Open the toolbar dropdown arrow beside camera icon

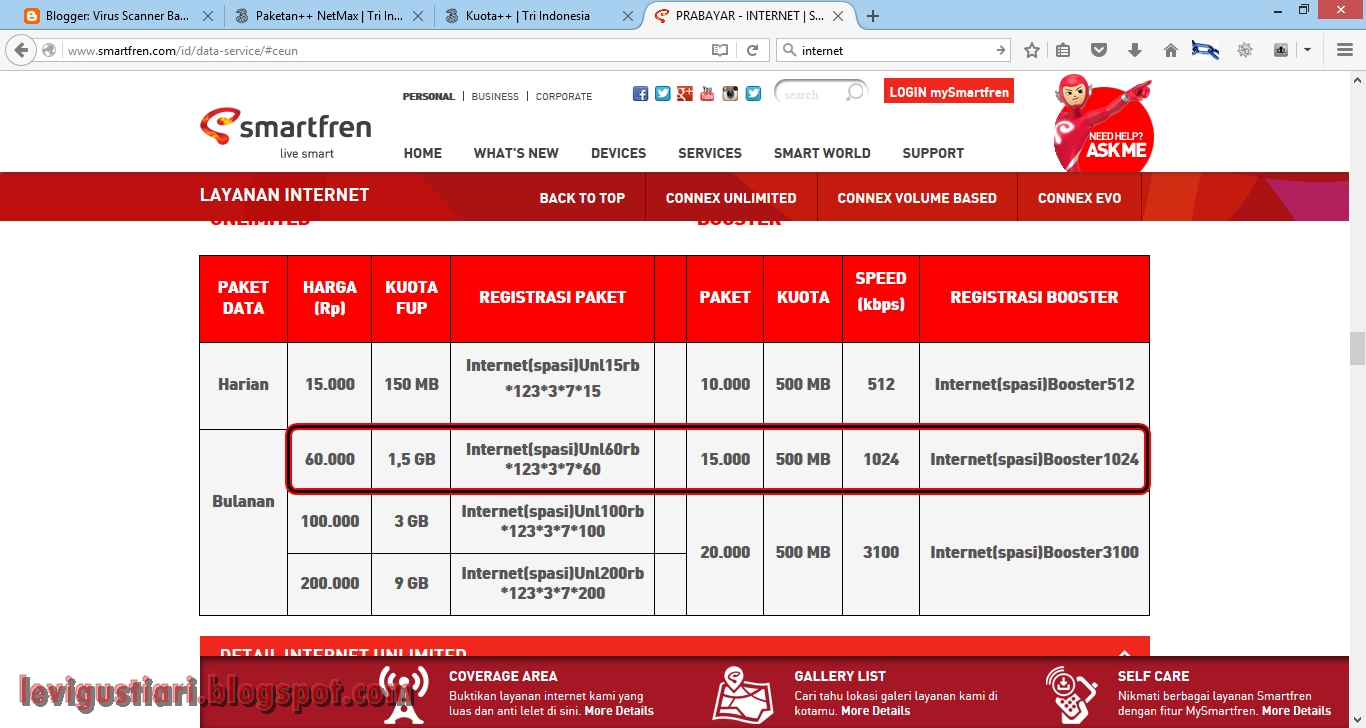1307,50
